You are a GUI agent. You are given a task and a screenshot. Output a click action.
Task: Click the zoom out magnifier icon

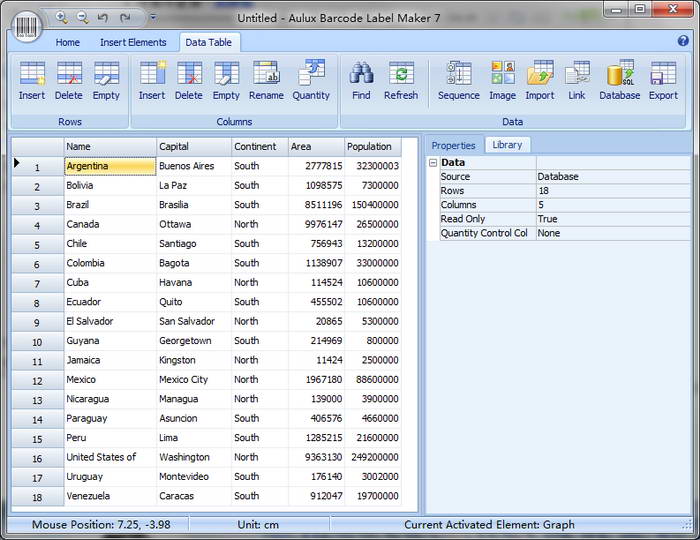click(x=83, y=18)
